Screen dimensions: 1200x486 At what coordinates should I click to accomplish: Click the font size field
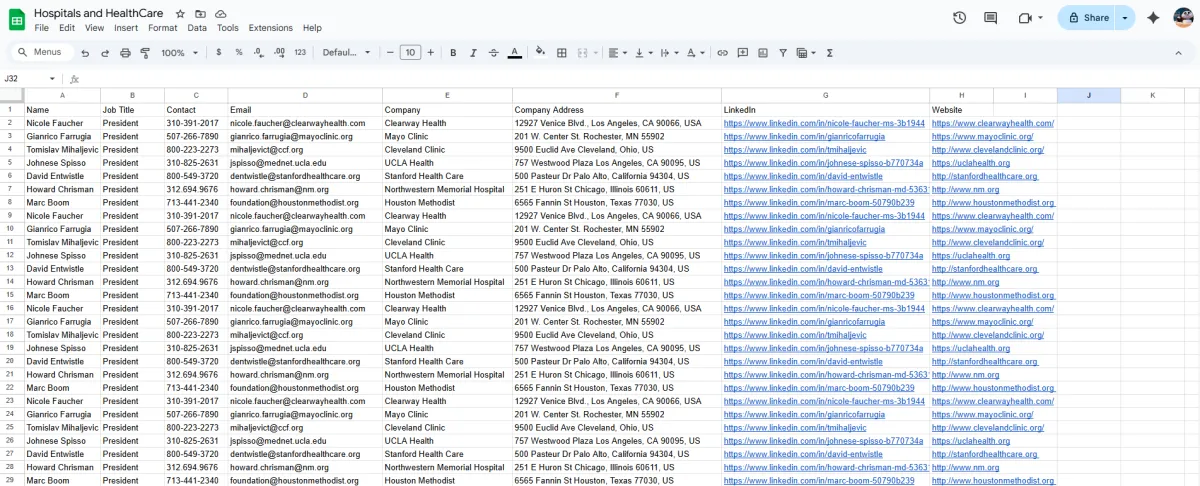coord(410,52)
